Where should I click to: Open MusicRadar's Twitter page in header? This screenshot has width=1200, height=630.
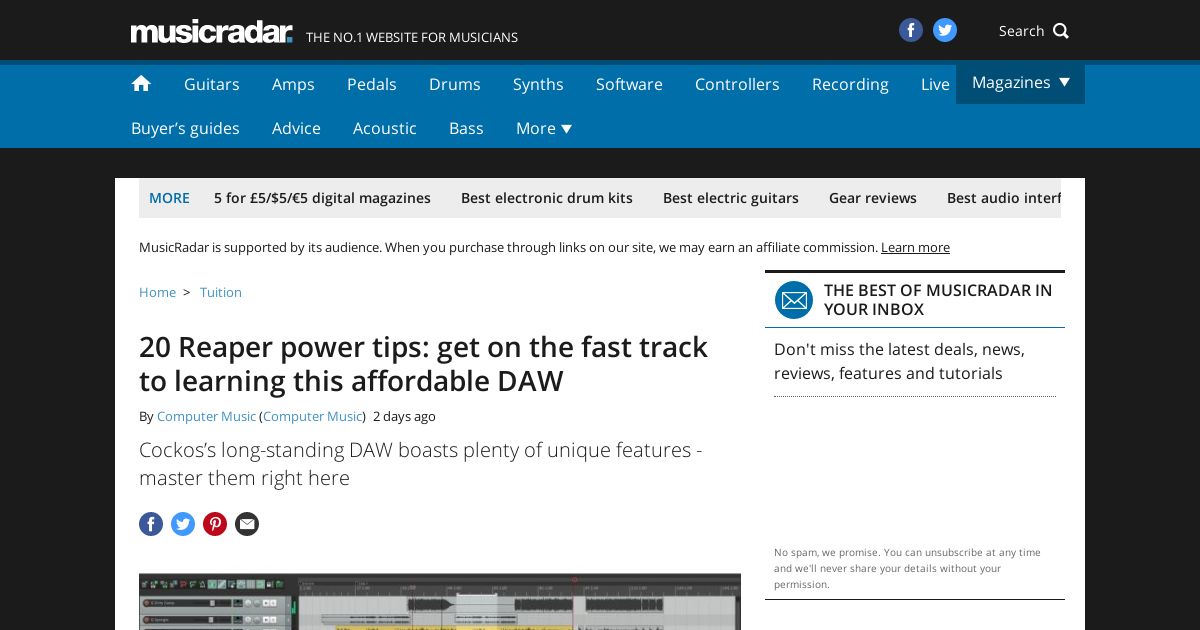tap(945, 30)
